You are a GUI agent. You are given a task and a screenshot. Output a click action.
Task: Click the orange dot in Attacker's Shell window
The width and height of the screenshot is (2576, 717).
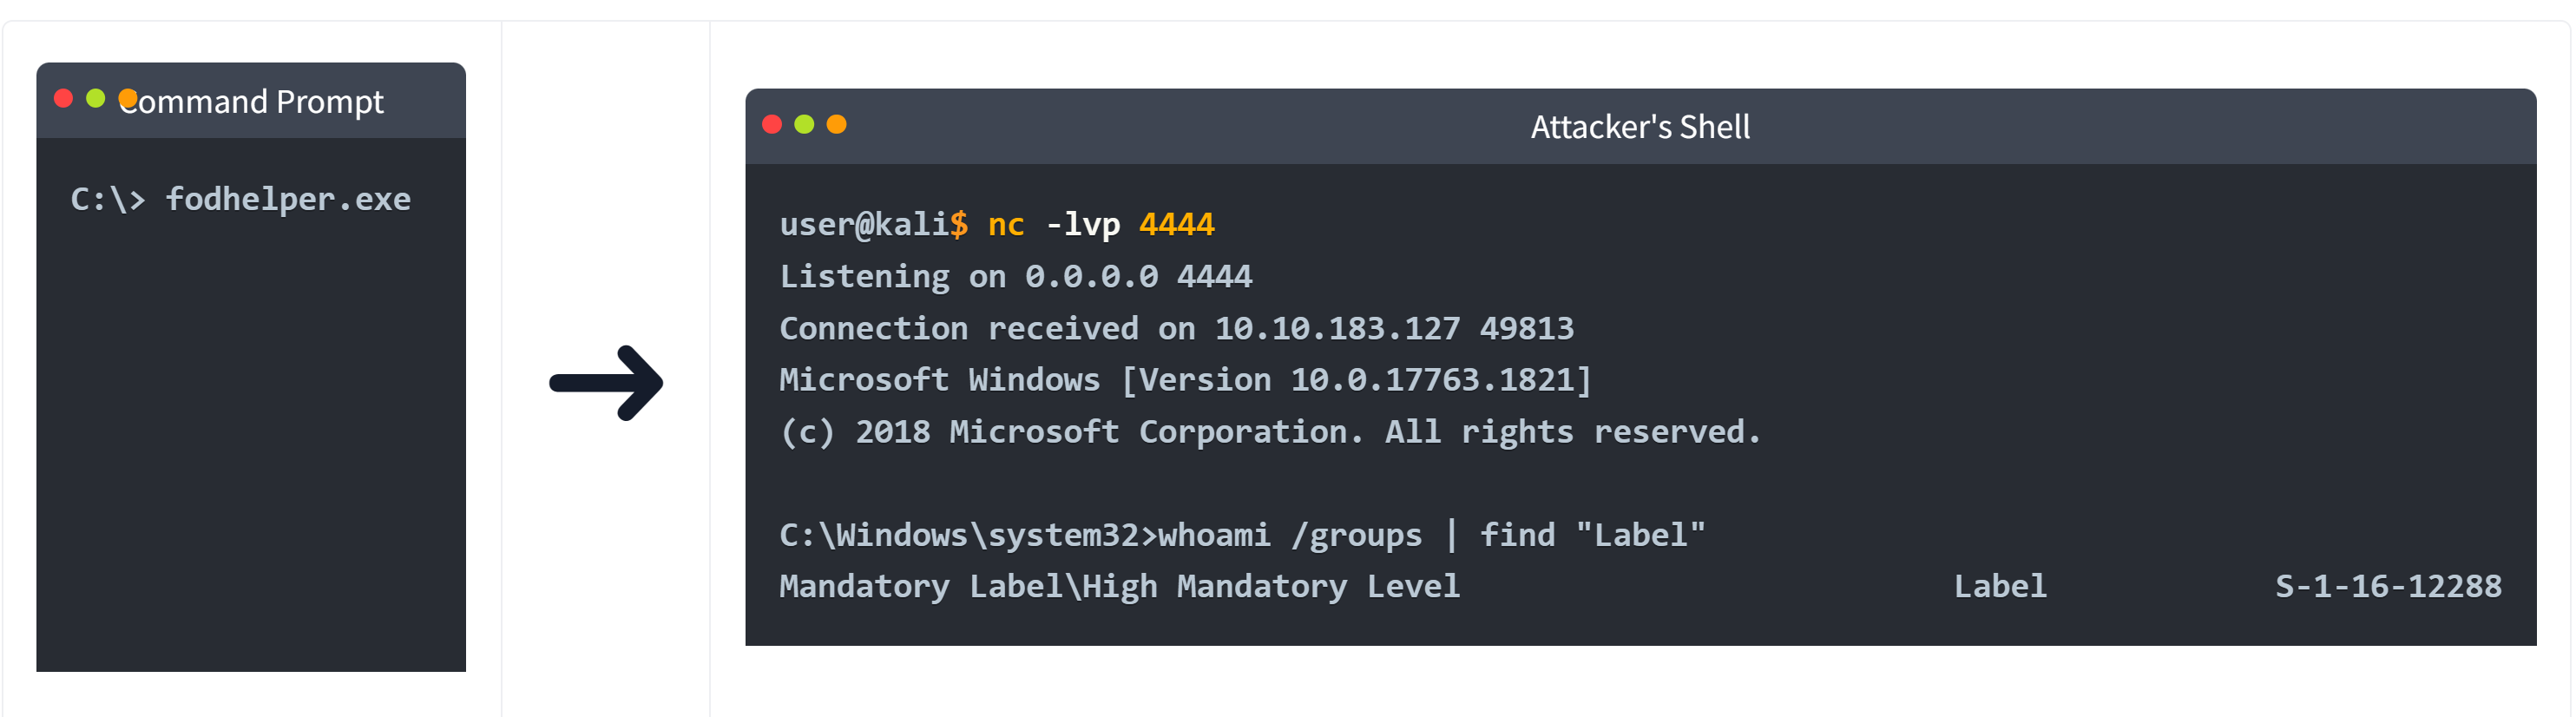837,124
